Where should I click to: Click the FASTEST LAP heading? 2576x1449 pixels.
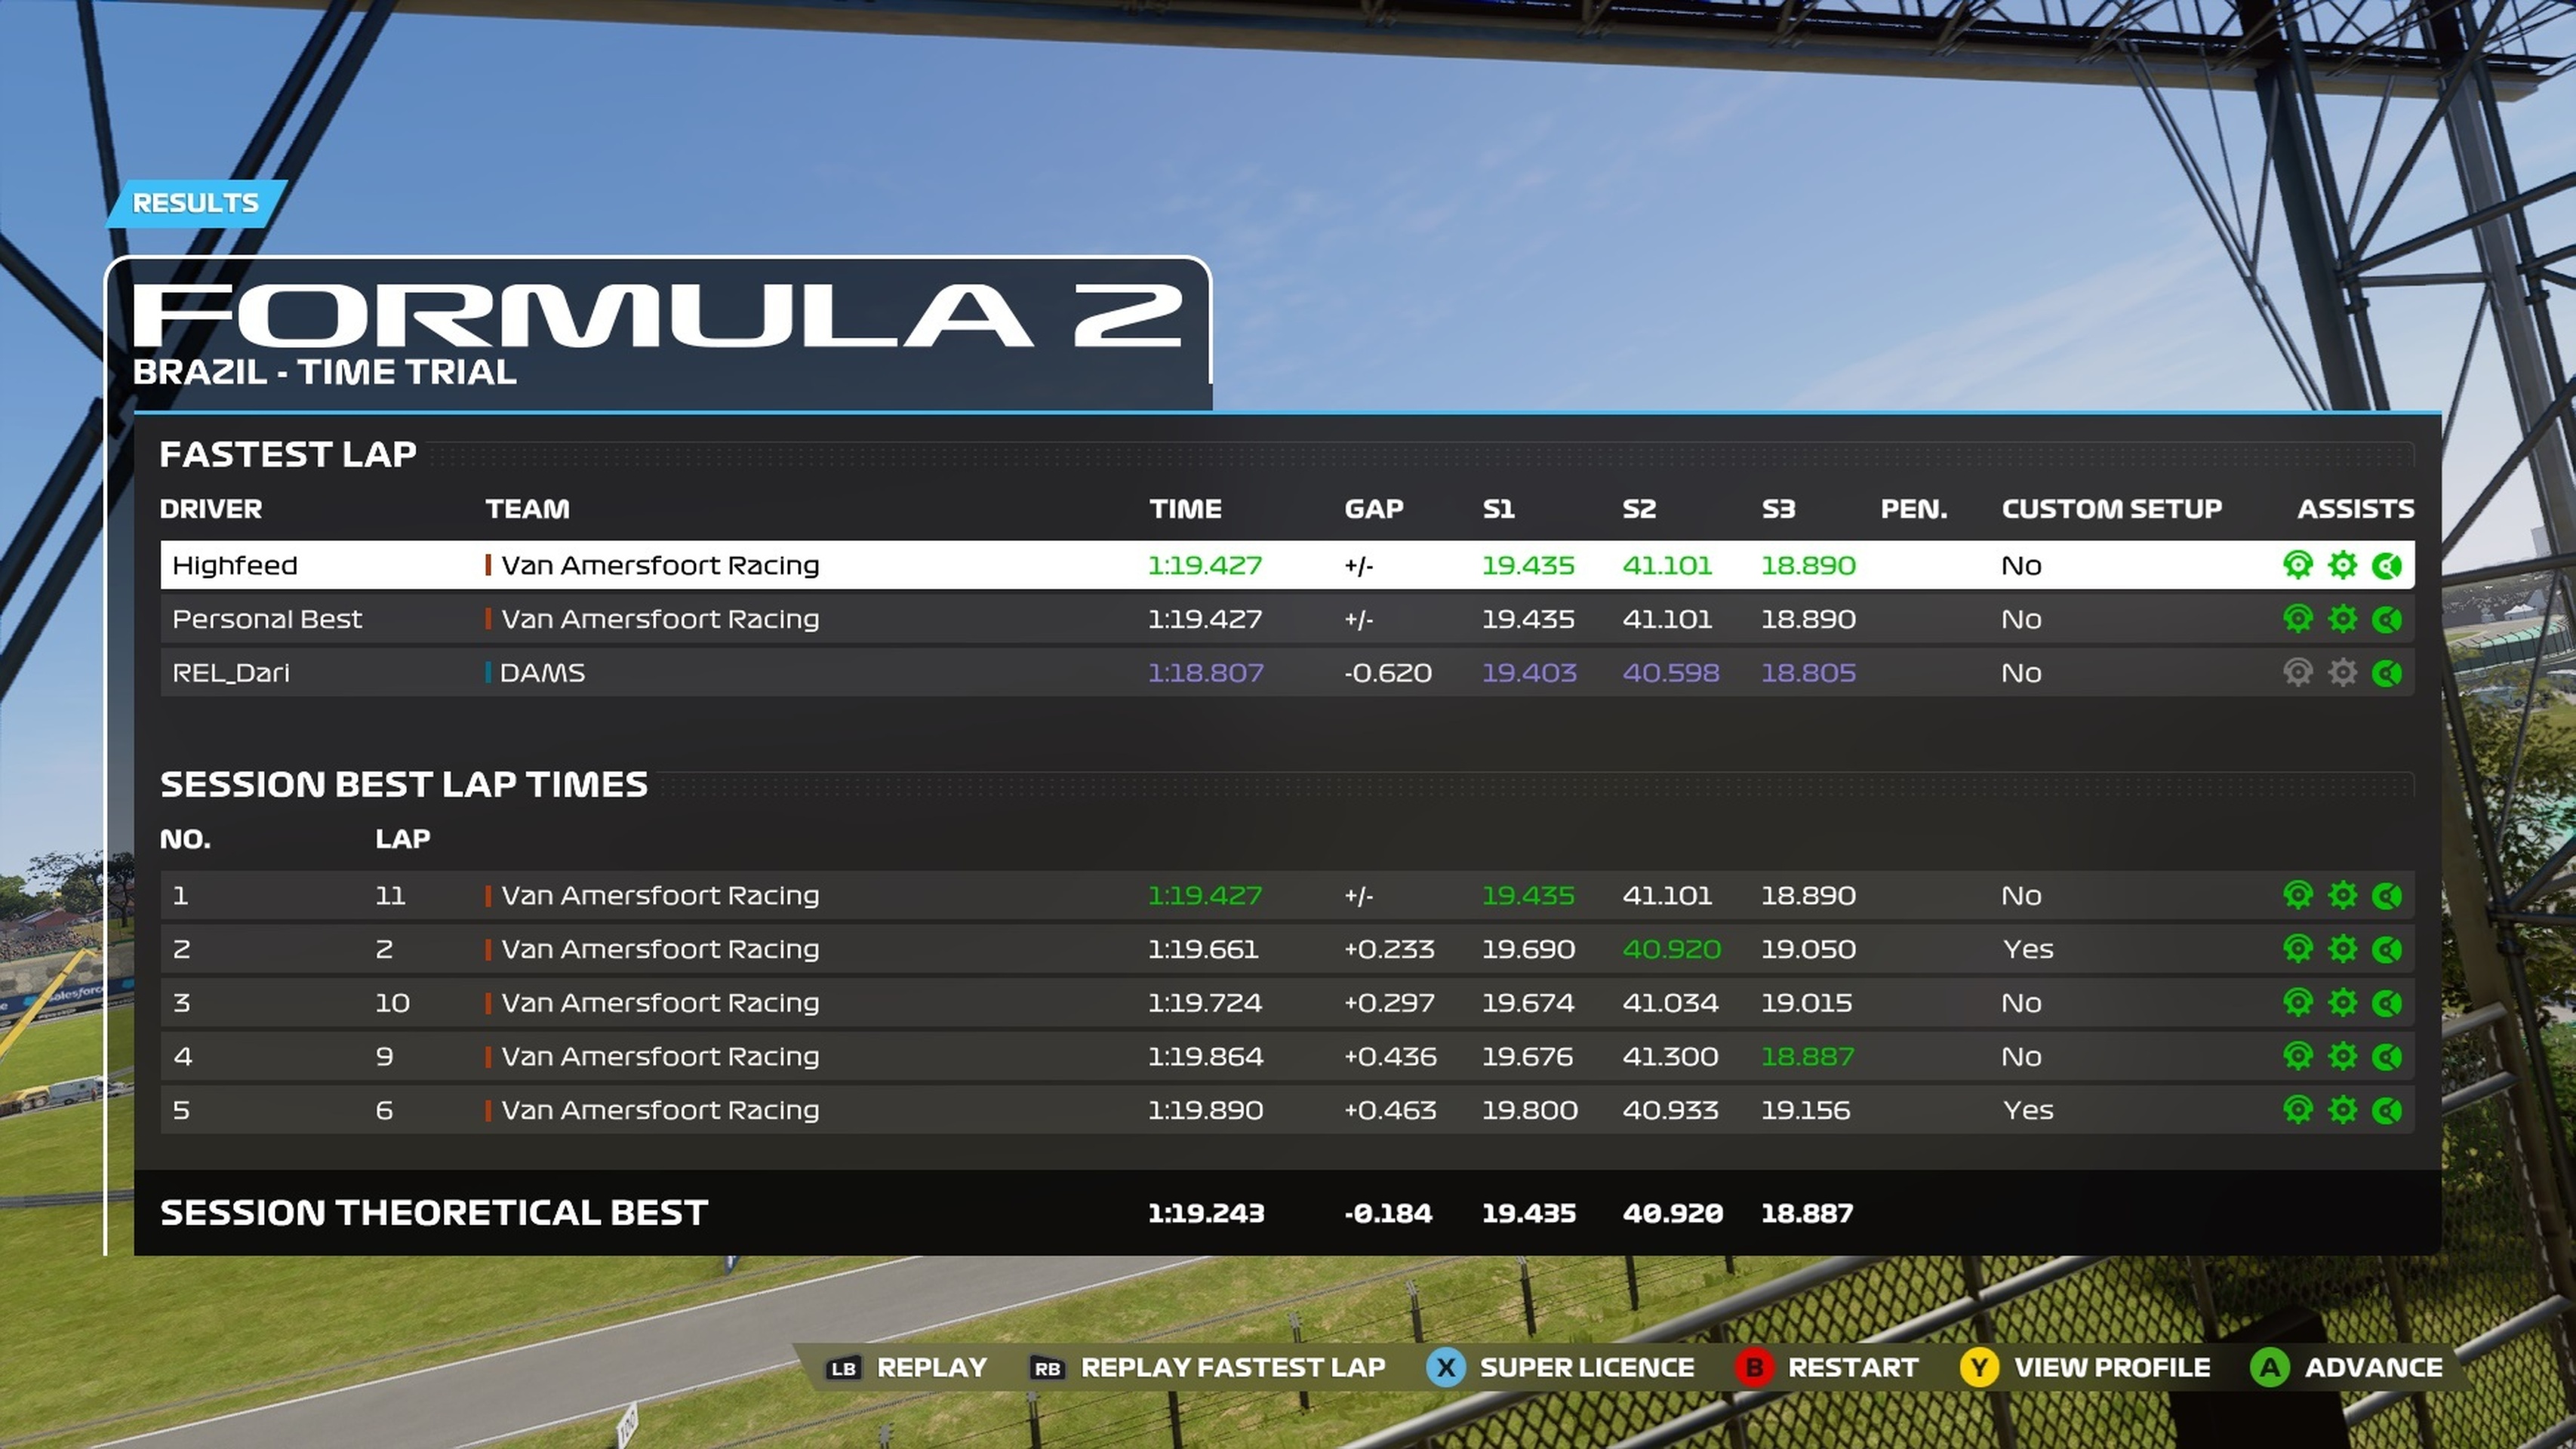point(288,455)
